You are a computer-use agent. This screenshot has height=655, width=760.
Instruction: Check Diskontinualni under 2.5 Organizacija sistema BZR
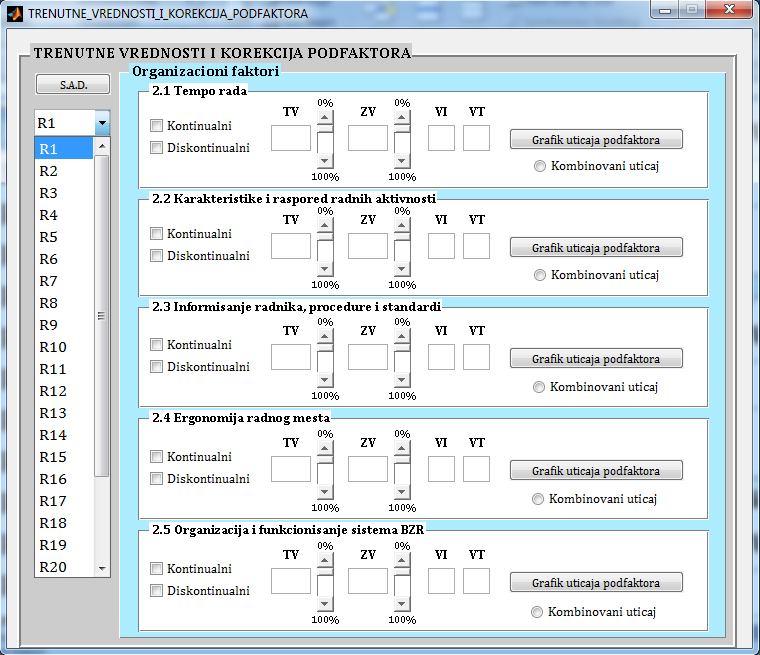tap(156, 591)
